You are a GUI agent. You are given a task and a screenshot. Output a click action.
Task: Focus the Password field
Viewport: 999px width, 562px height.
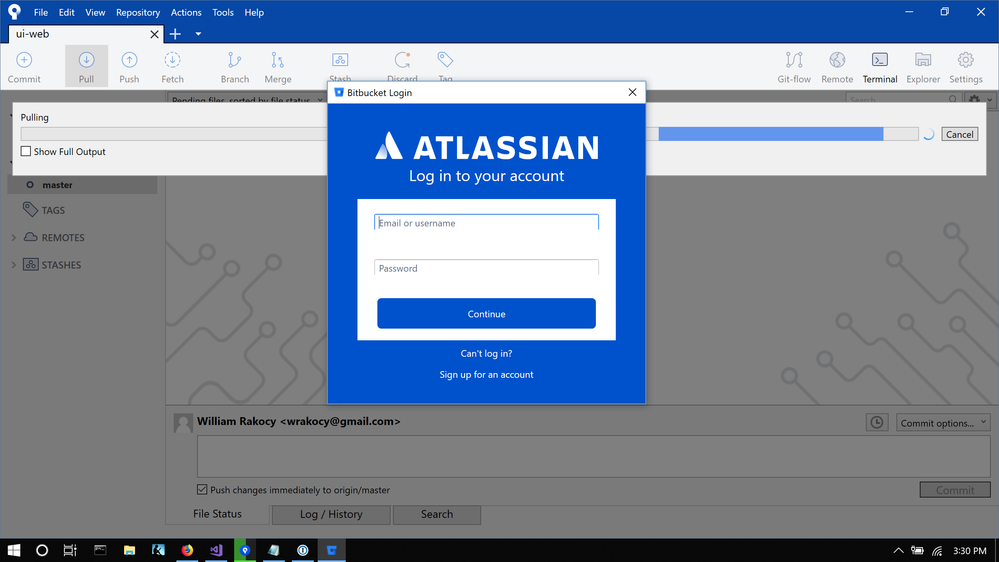[x=486, y=268]
